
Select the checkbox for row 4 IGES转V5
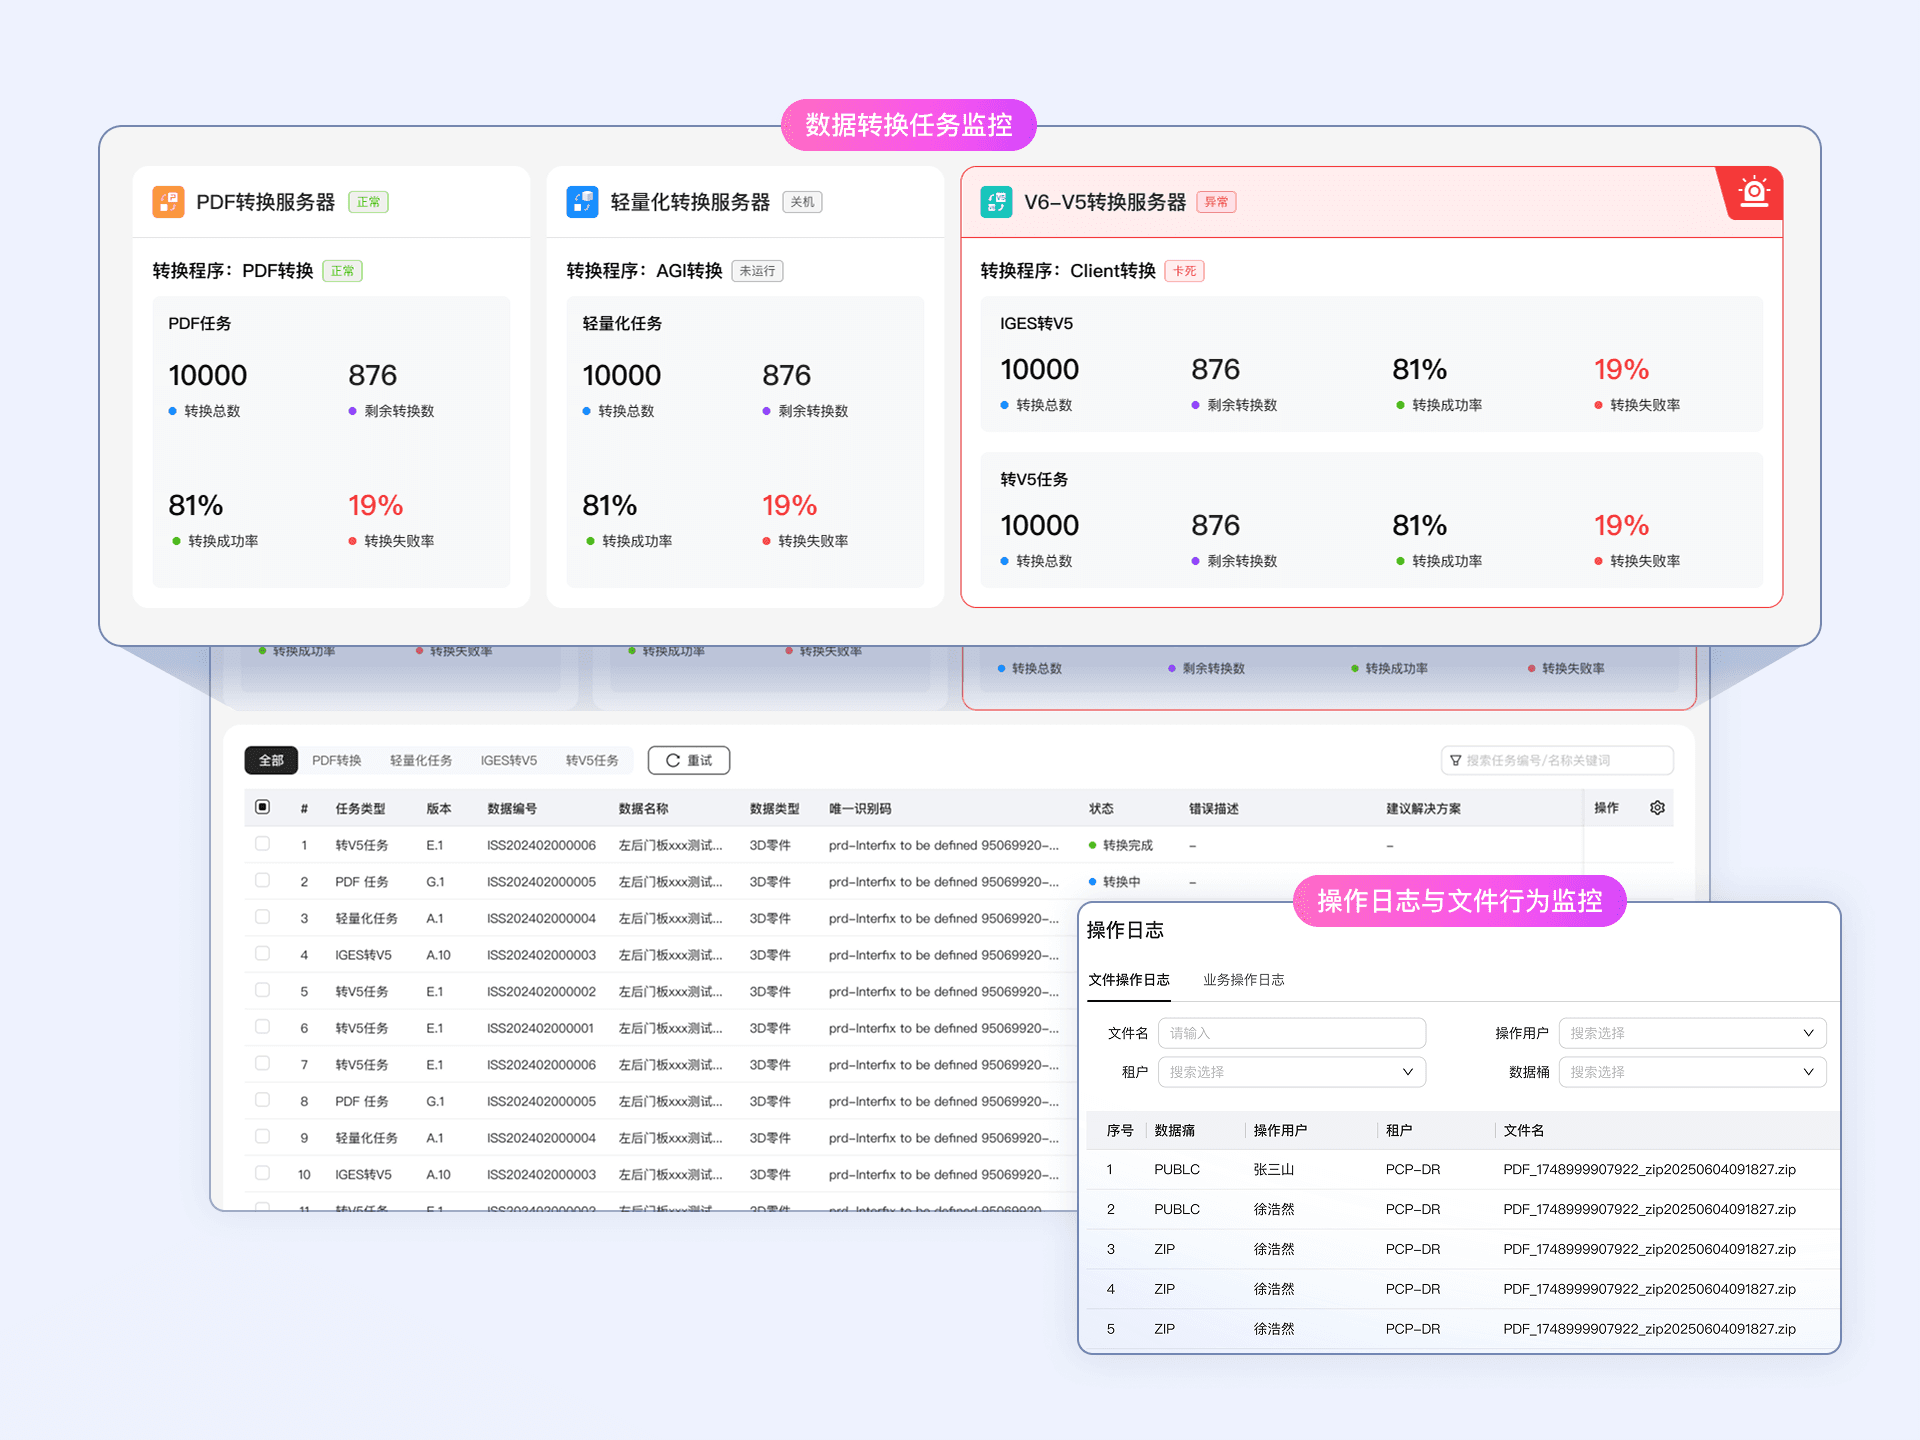(263, 954)
